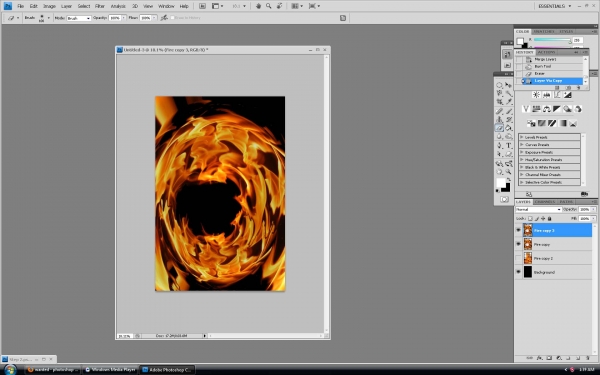Swap foreground and background colors
Viewport: 600px width, 375px height.
coord(509,179)
